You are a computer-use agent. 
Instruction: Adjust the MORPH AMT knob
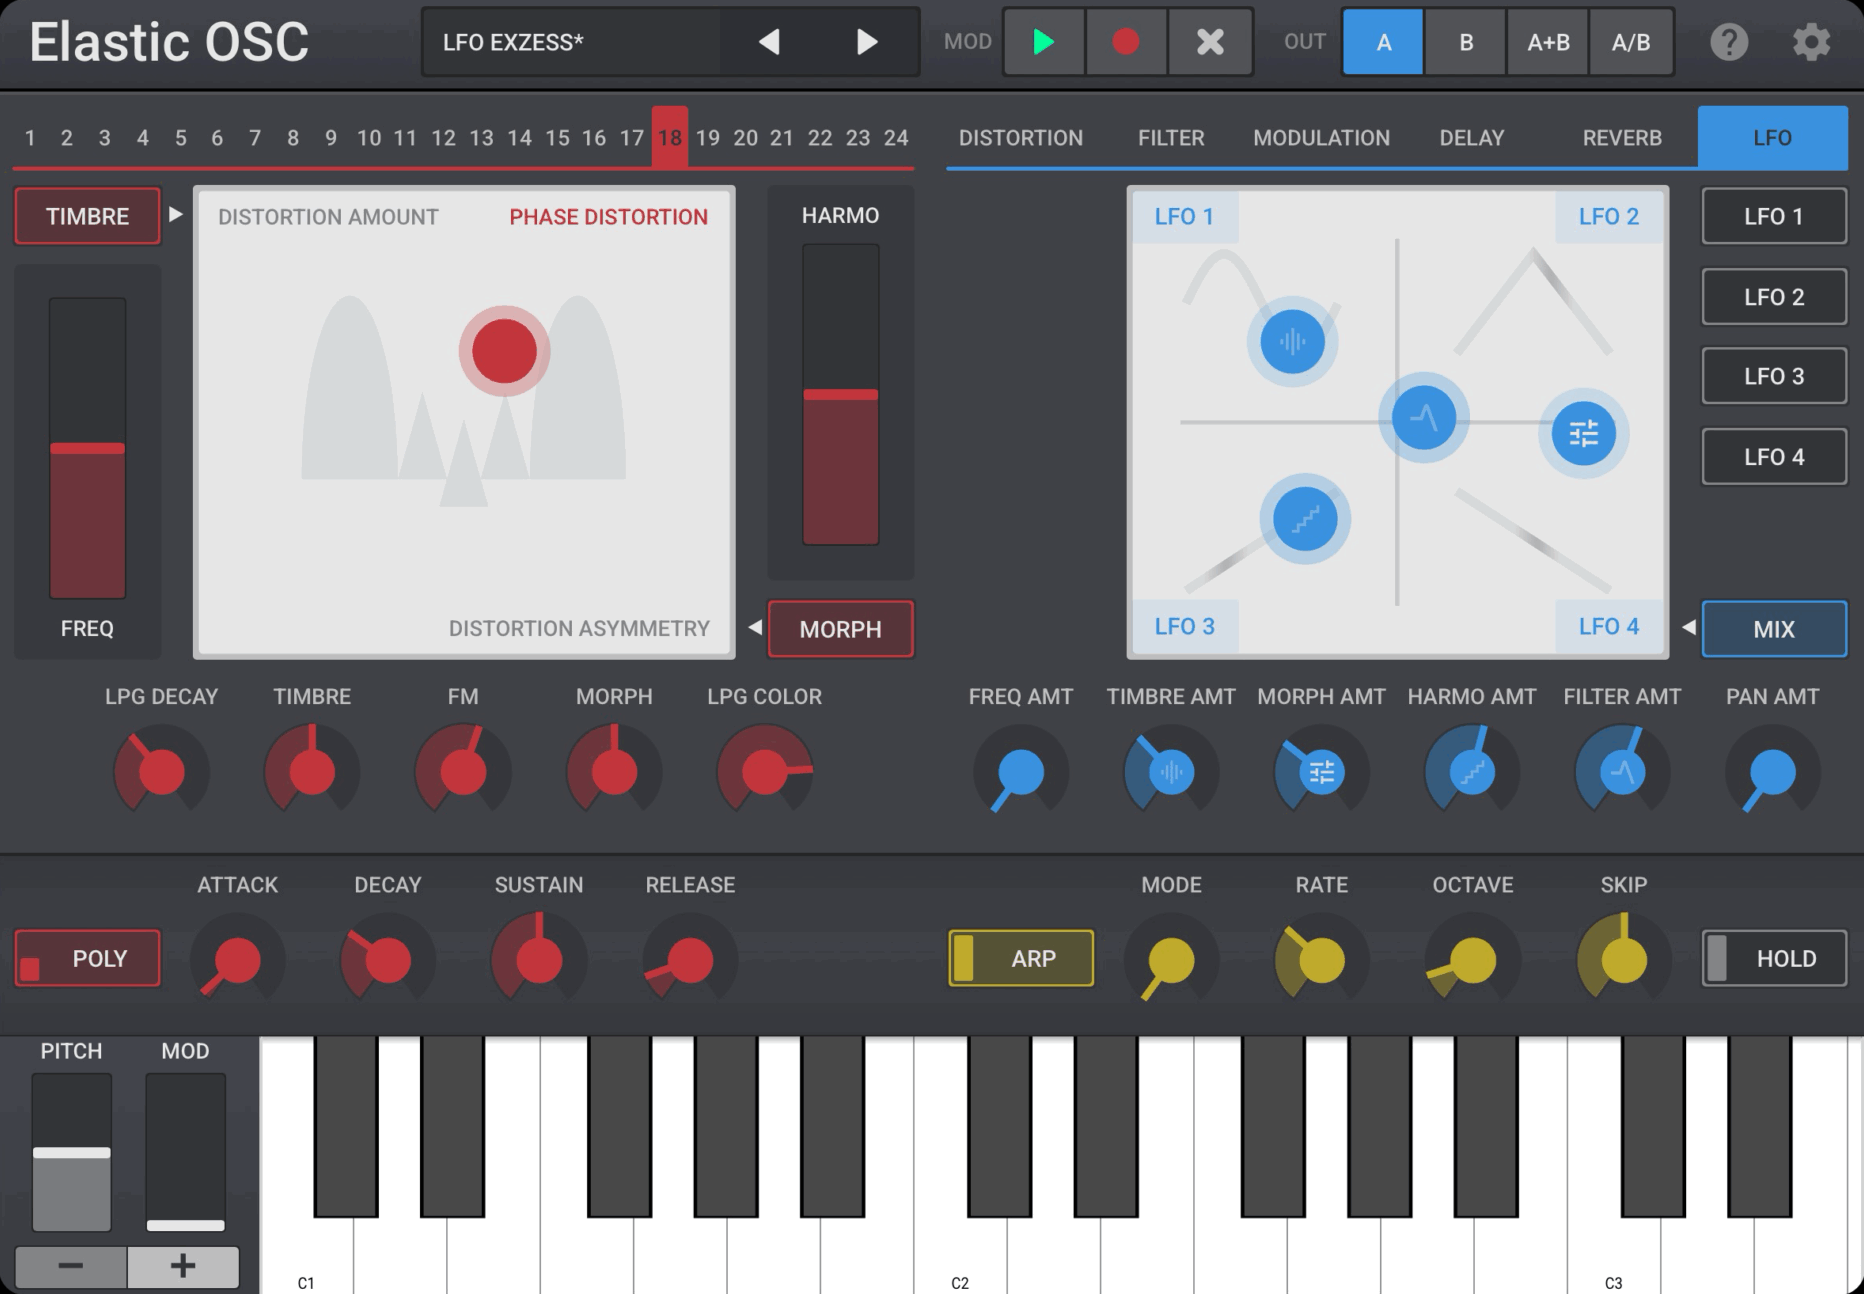pos(1321,772)
